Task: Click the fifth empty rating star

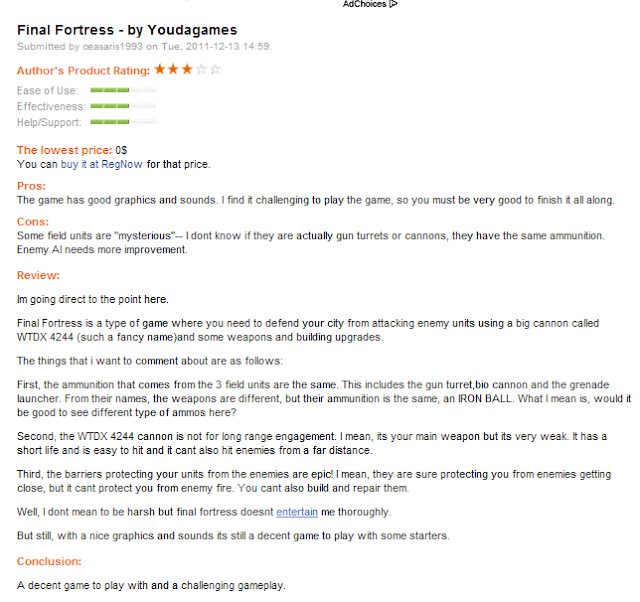Action: (x=215, y=69)
